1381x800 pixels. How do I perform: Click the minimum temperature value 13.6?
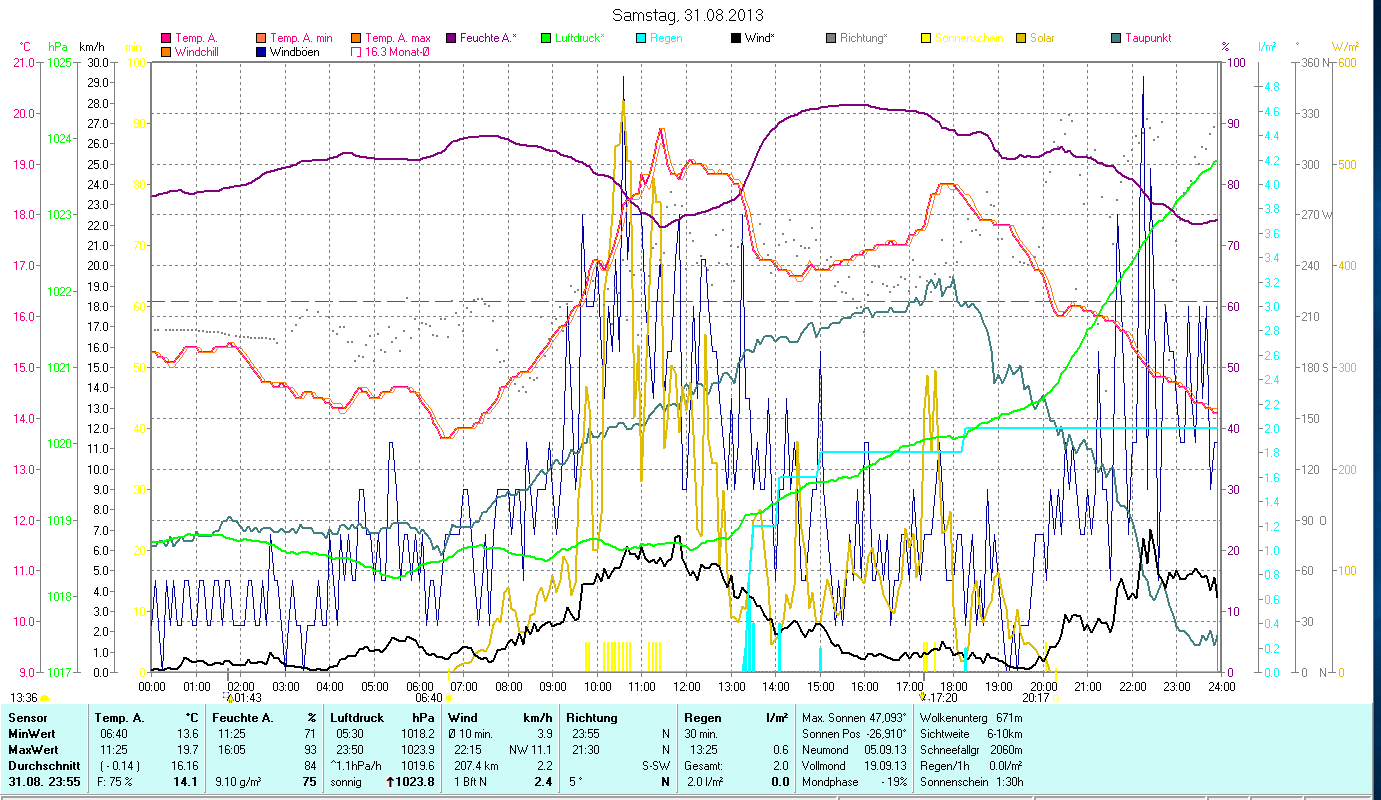[187, 734]
